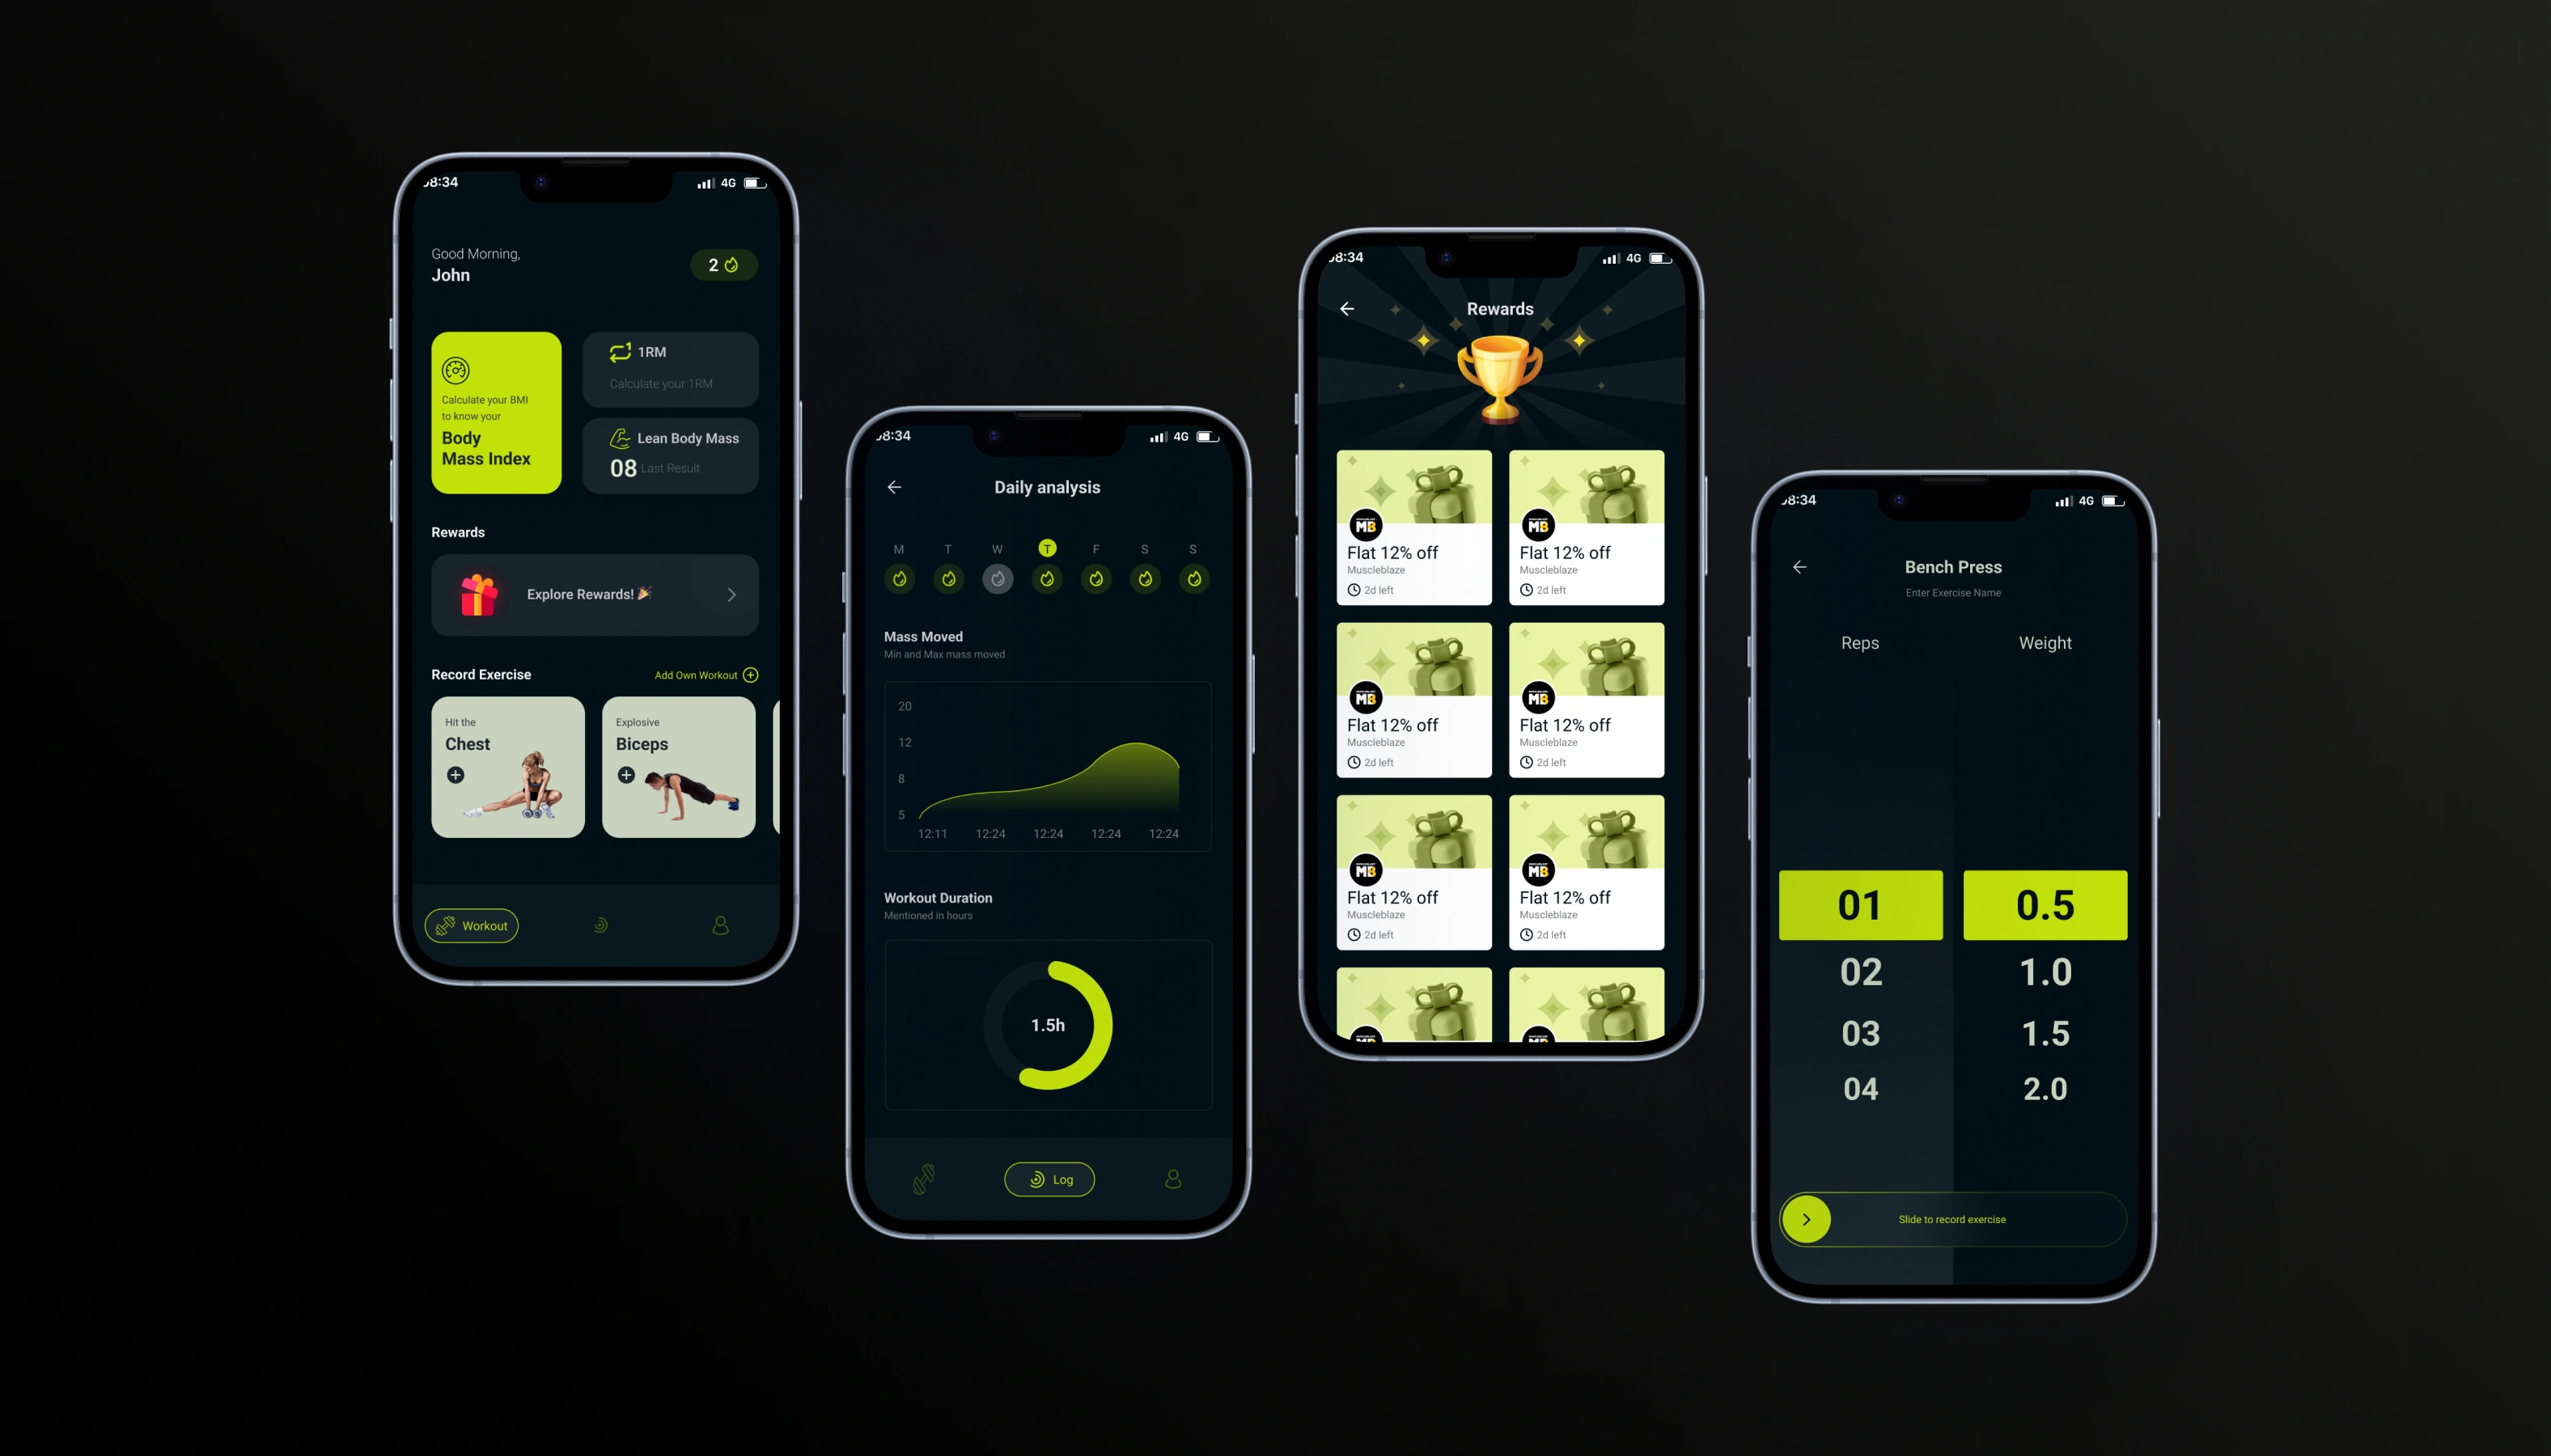The width and height of the screenshot is (2551, 1456).
Task: Select Weight column in Bench Press screen
Action: (2045, 643)
